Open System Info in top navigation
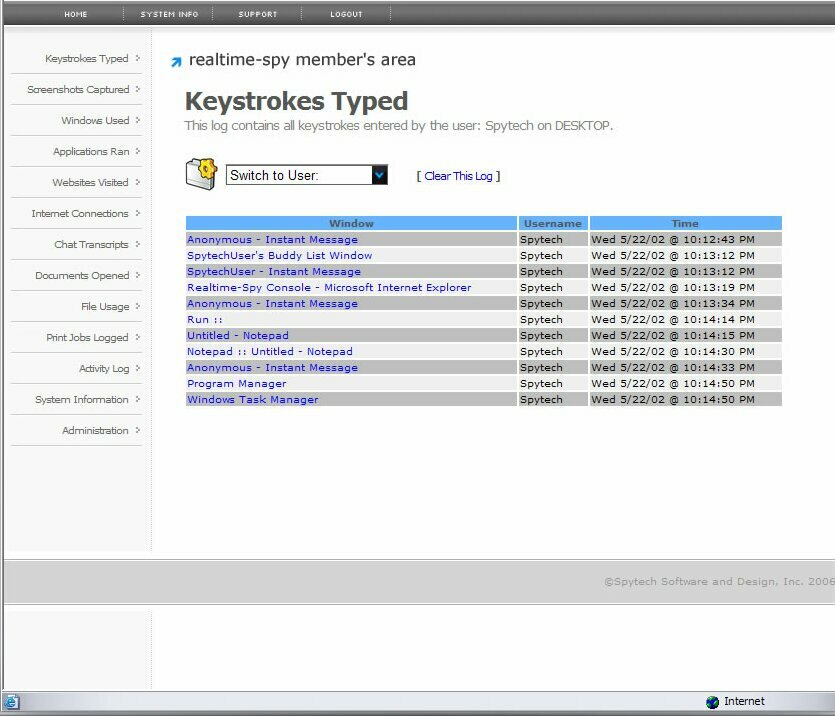 click(x=169, y=15)
